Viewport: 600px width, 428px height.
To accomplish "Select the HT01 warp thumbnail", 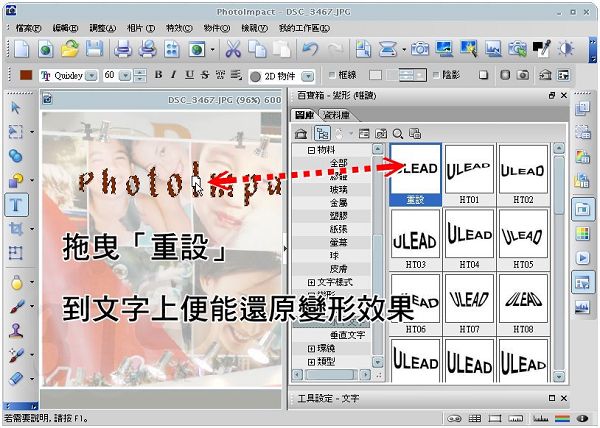I will [469, 174].
